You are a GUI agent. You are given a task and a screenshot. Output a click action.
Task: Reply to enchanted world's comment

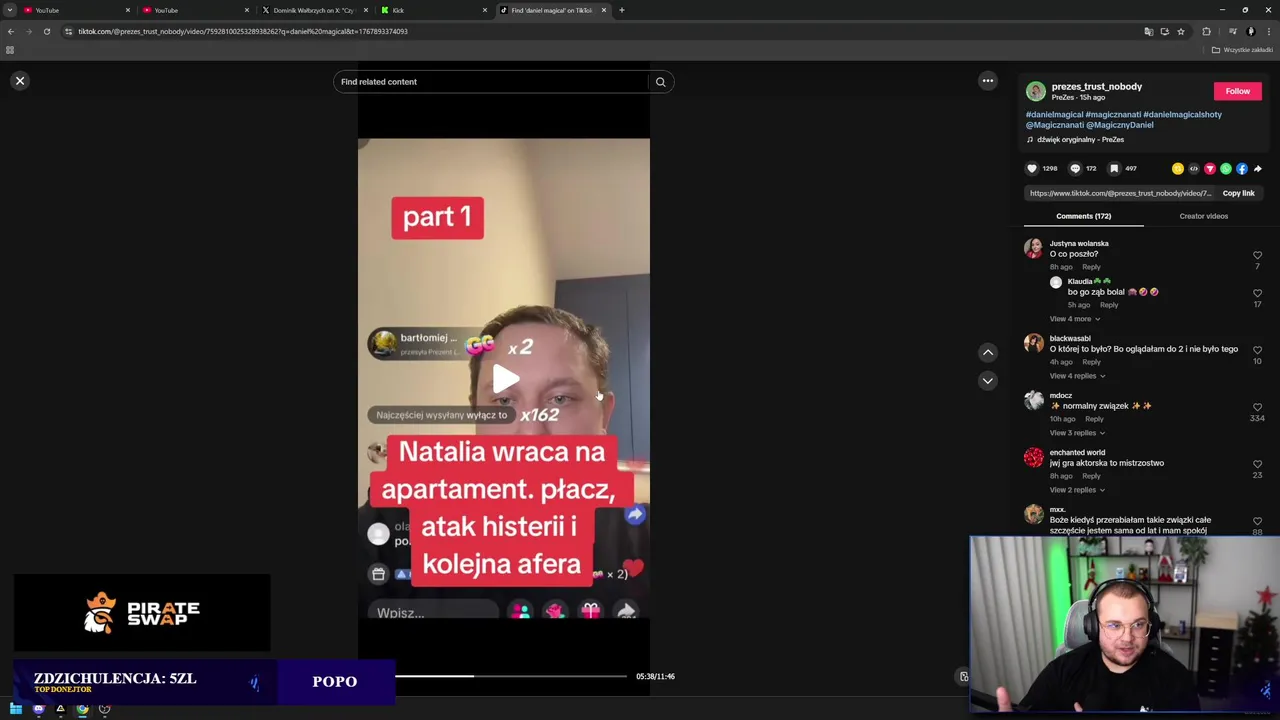pos(1091,476)
